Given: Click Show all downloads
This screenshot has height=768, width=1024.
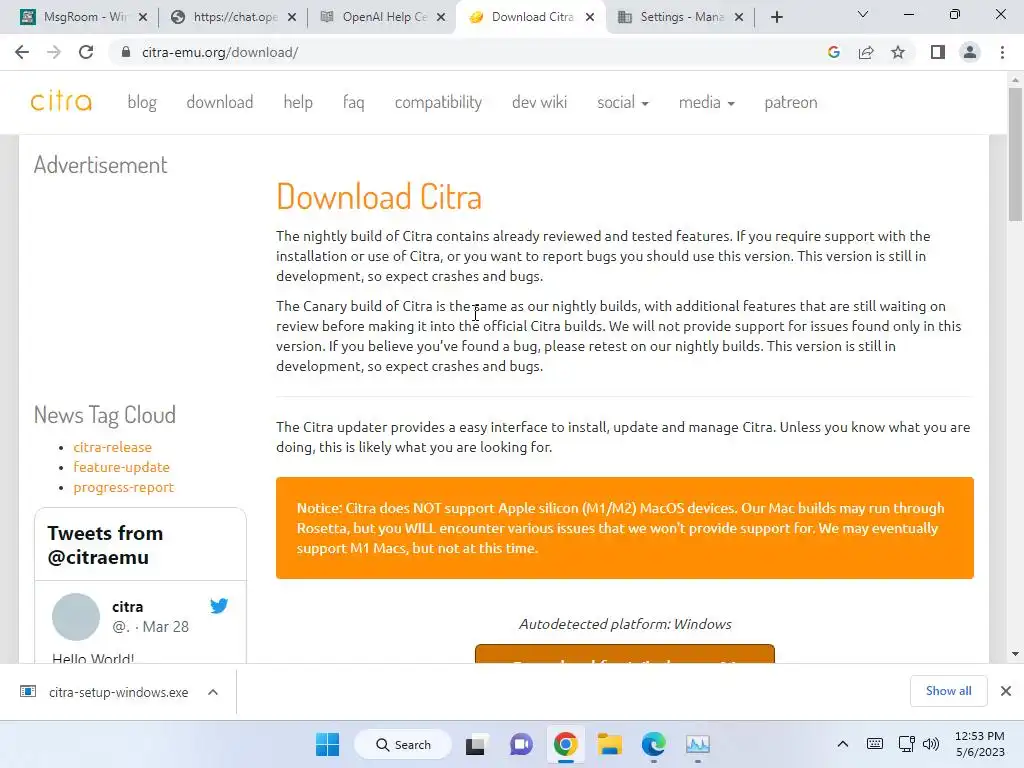Looking at the screenshot, I should (948, 691).
